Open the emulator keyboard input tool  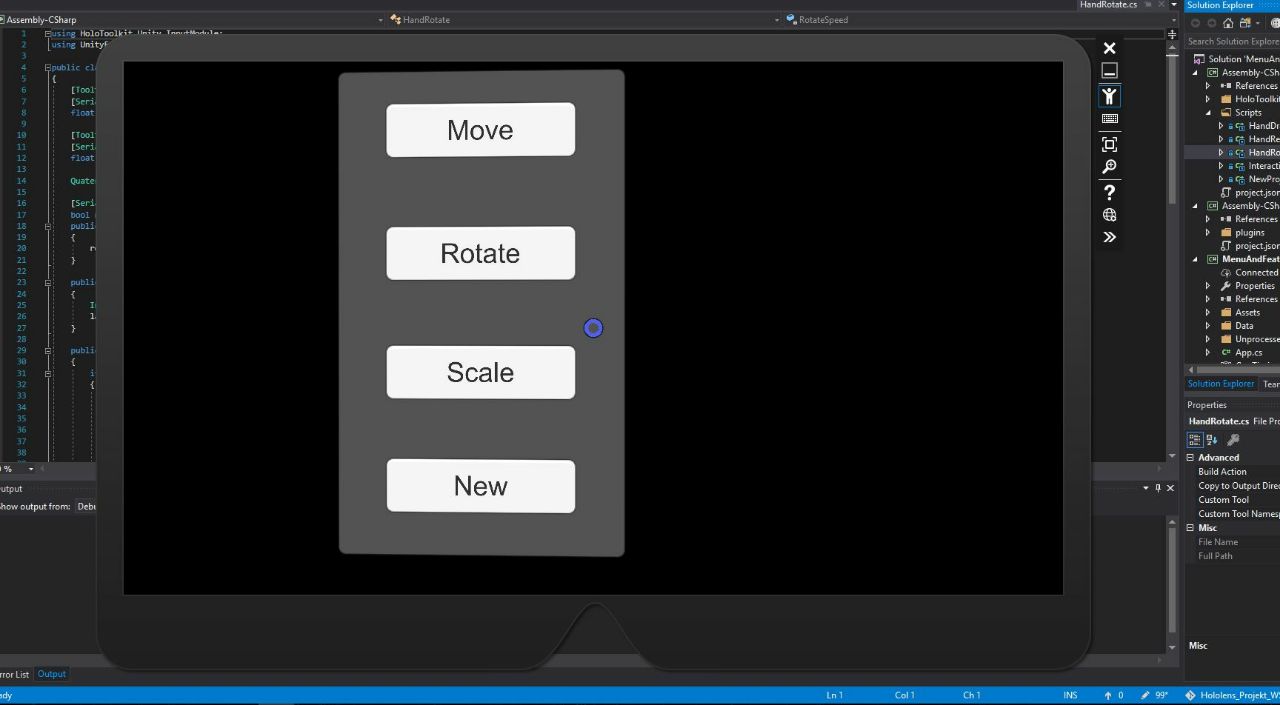tap(1109, 117)
